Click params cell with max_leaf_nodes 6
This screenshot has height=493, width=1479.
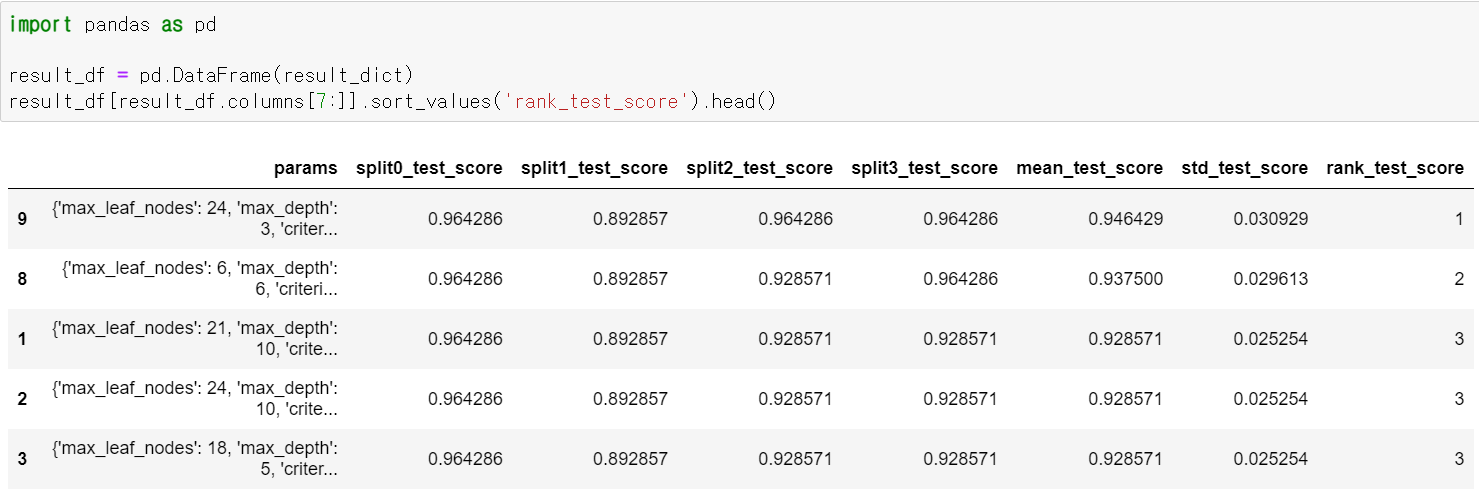[199, 278]
